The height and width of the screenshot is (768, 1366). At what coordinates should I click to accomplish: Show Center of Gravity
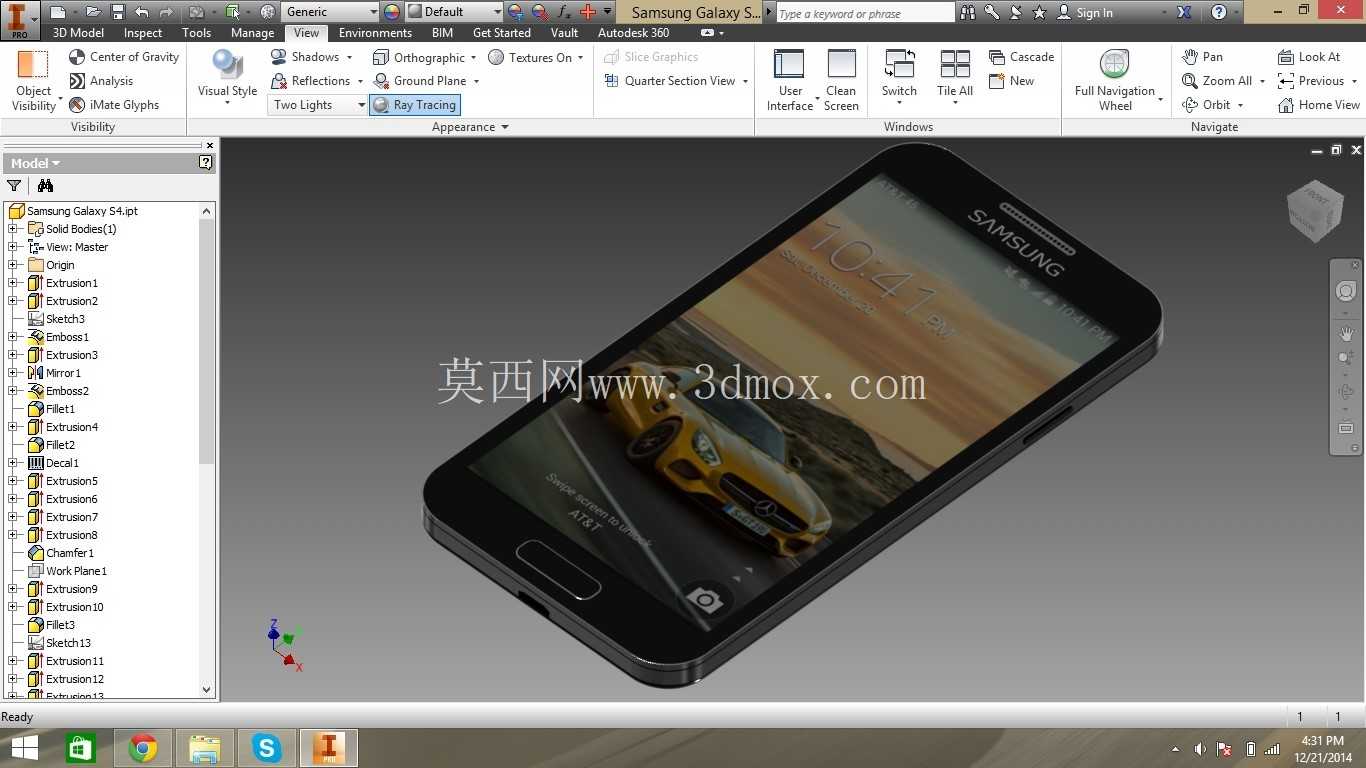(124, 57)
